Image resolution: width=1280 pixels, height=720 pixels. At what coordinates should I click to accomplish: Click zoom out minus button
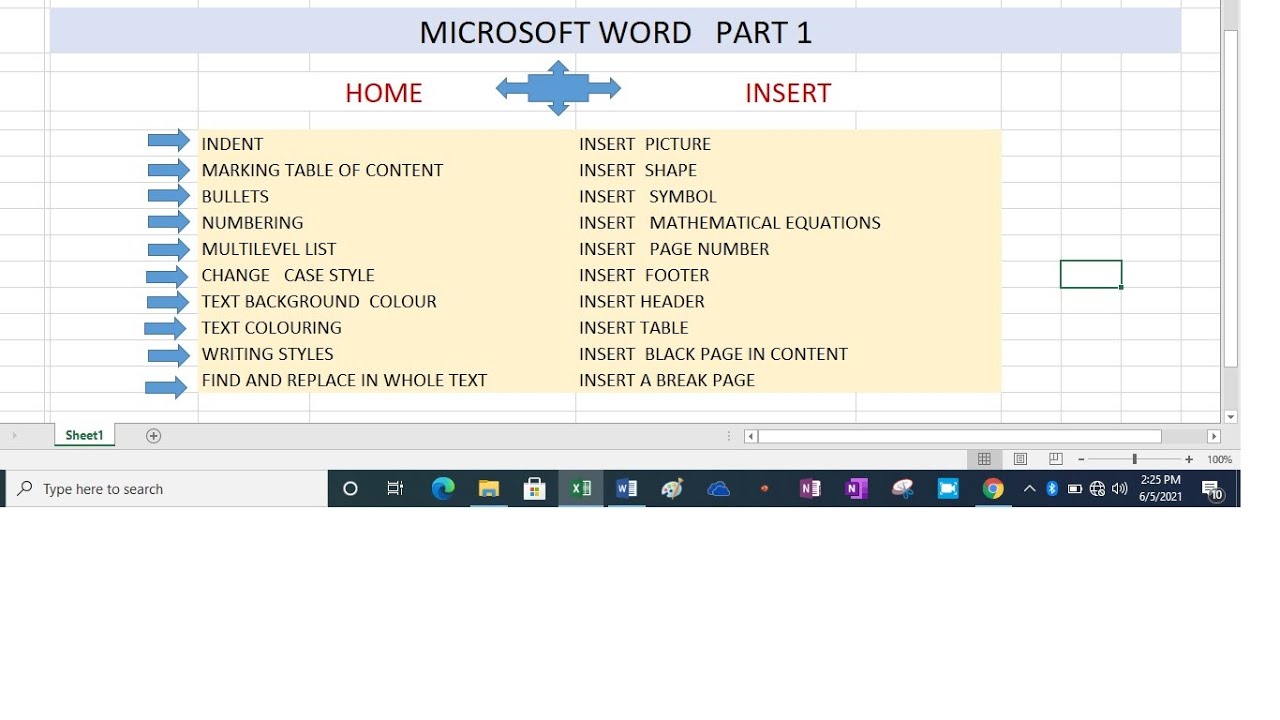(1081, 460)
